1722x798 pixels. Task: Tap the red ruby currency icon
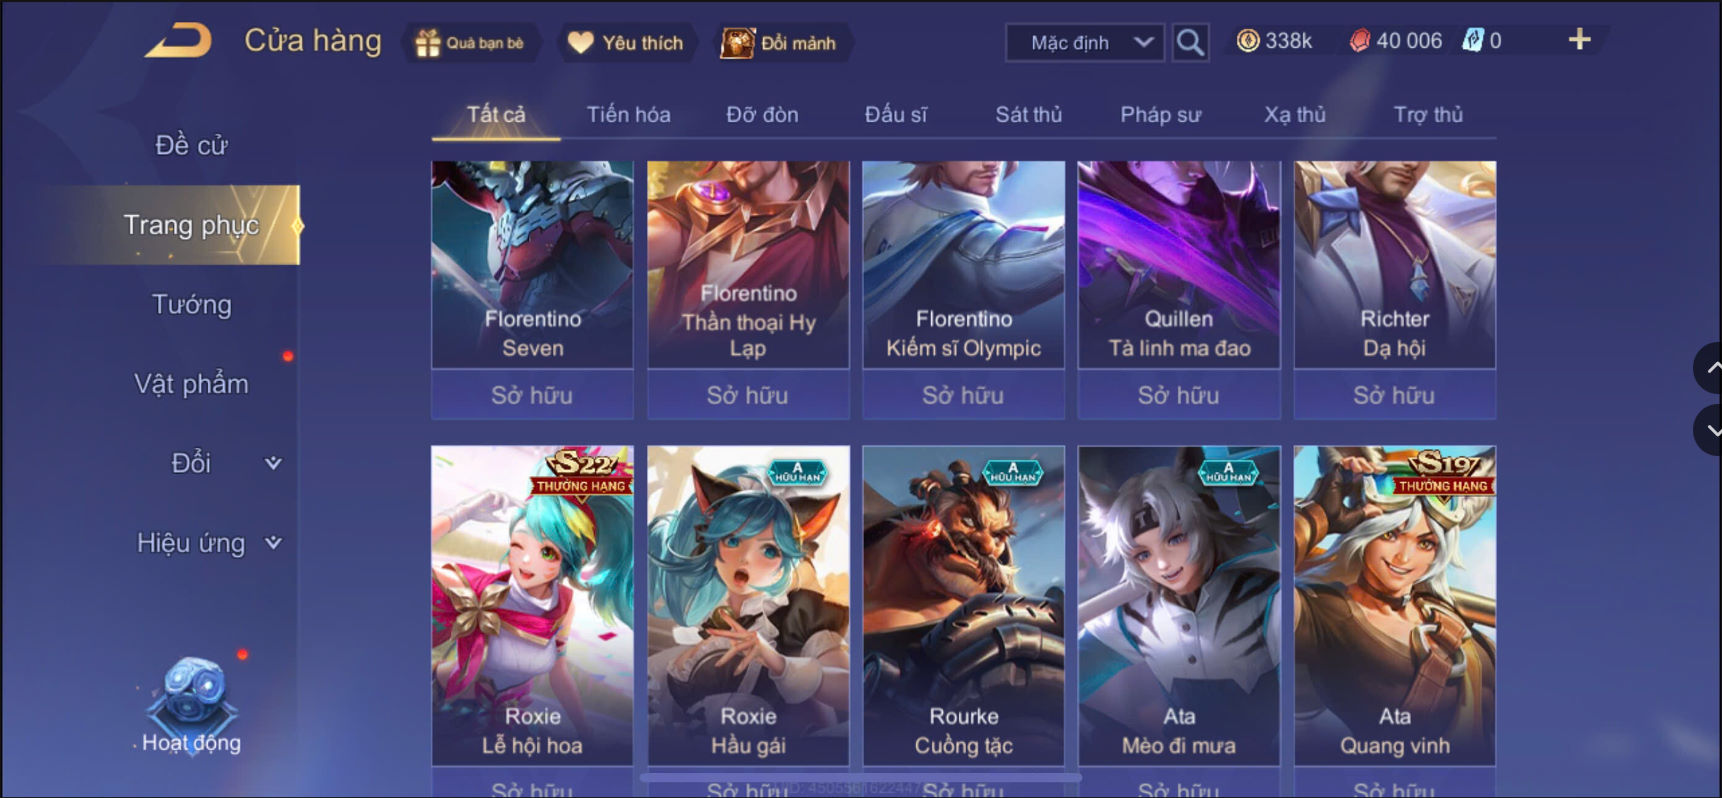[1359, 41]
